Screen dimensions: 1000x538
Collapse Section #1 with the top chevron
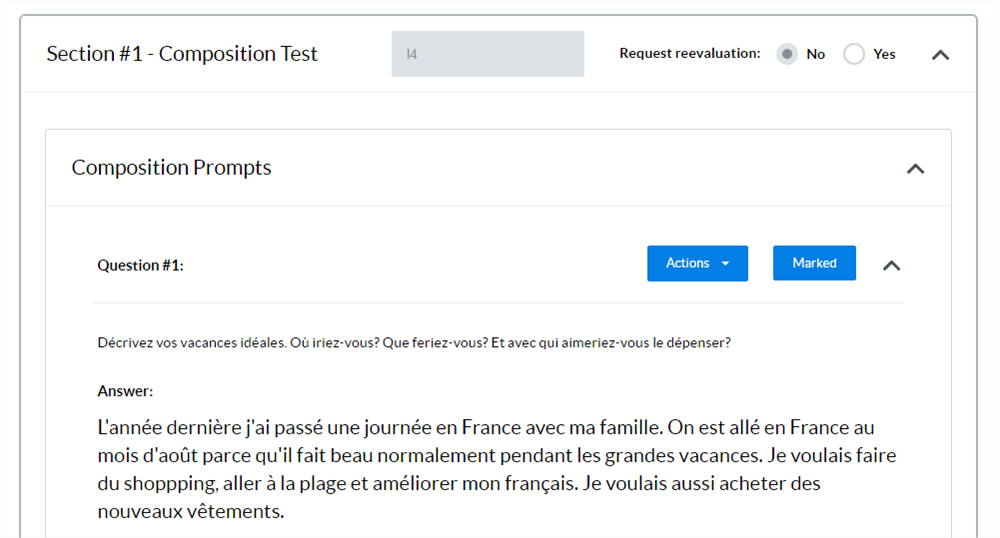940,55
